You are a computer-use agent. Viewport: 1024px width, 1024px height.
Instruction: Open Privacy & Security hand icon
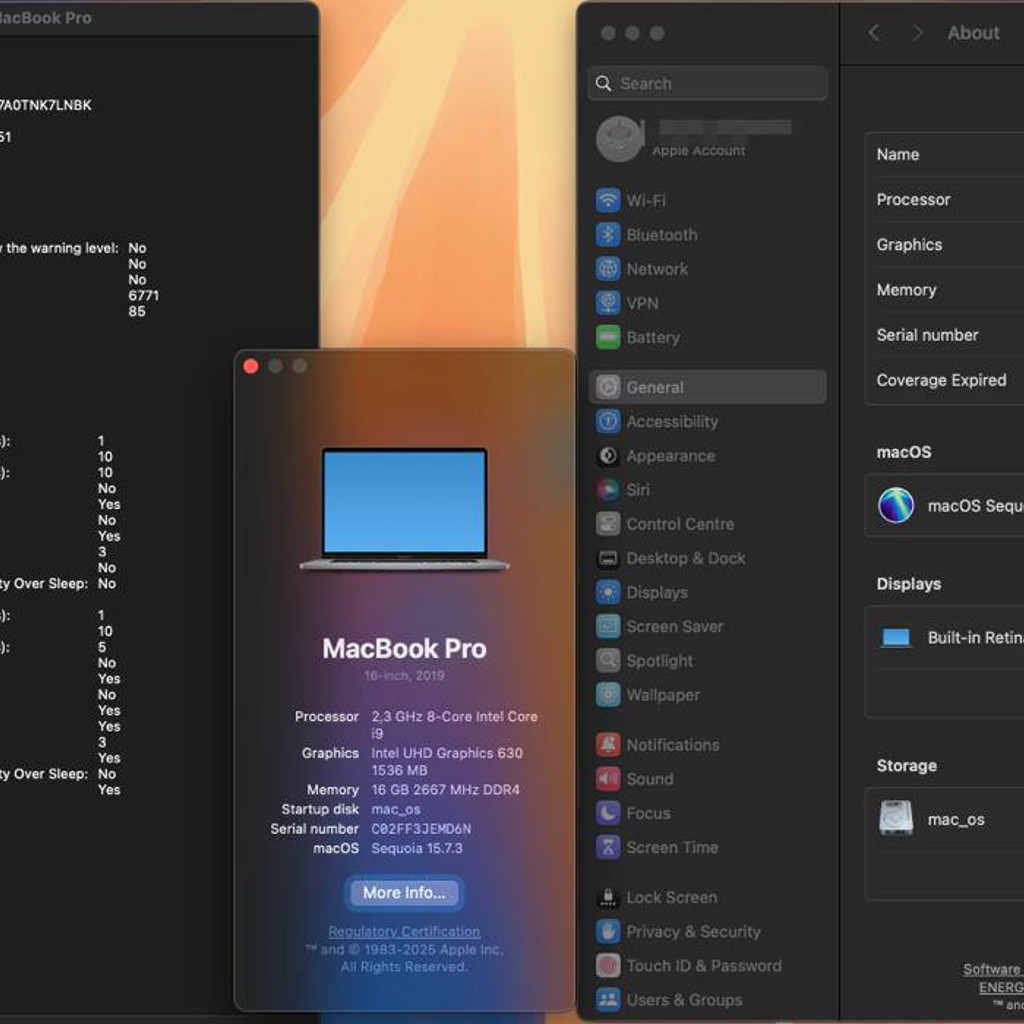(x=607, y=931)
